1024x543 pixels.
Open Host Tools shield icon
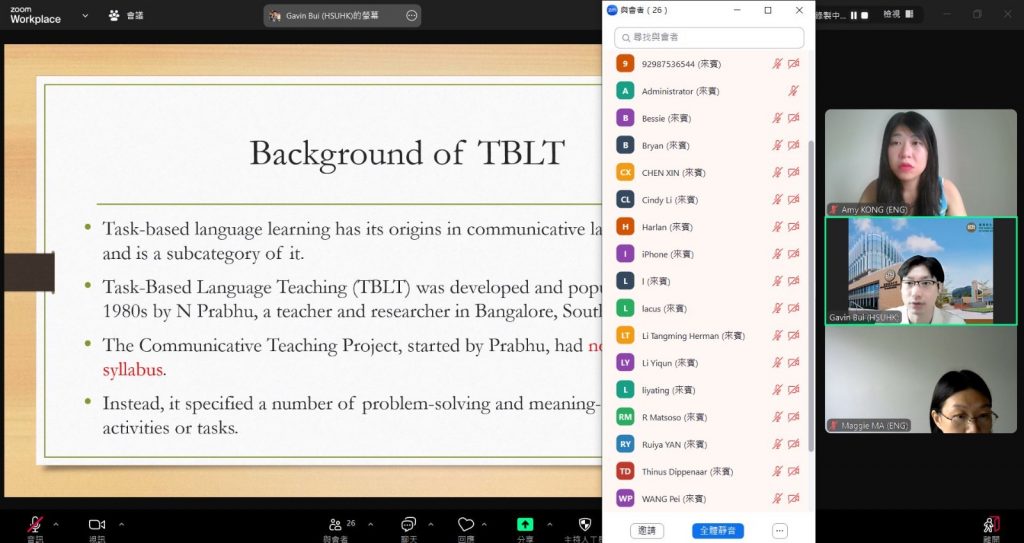[x=585, y=525]
